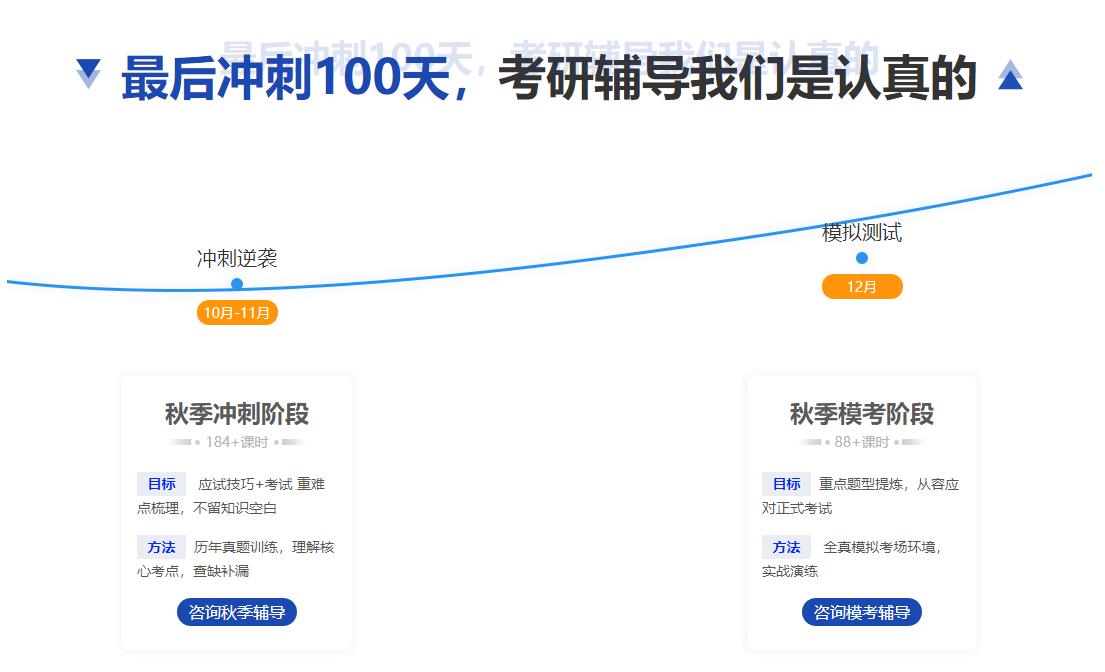Click the 咨询模考辅导 button

point(862,612)
